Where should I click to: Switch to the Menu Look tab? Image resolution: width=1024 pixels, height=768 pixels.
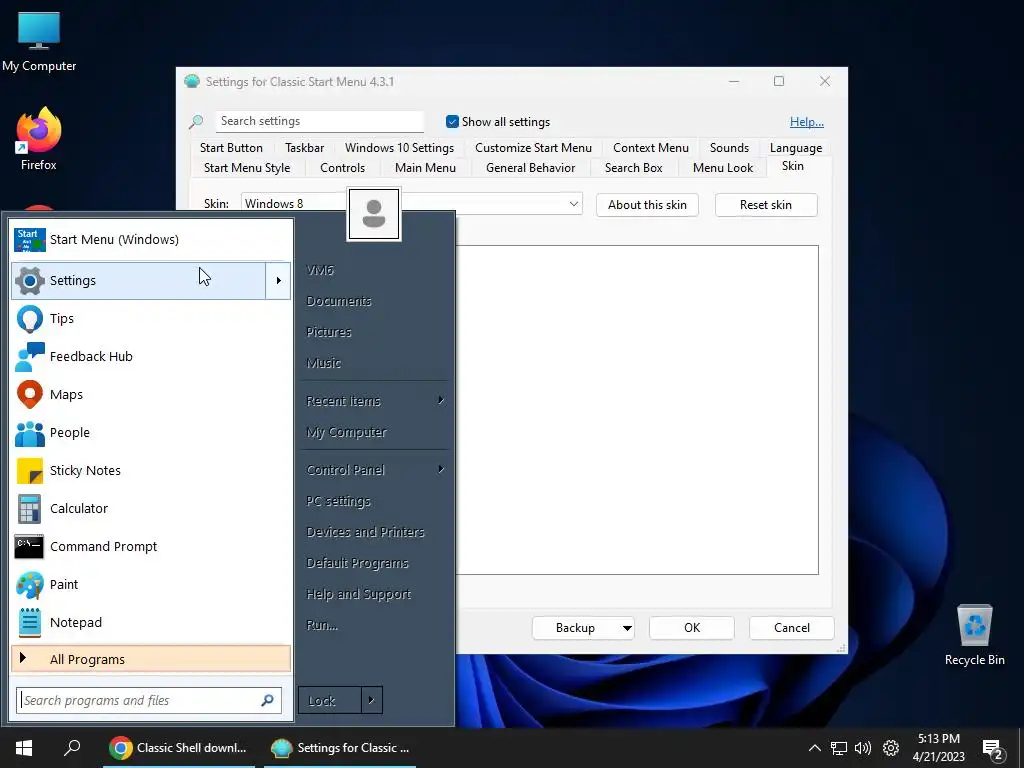(722, 168)
